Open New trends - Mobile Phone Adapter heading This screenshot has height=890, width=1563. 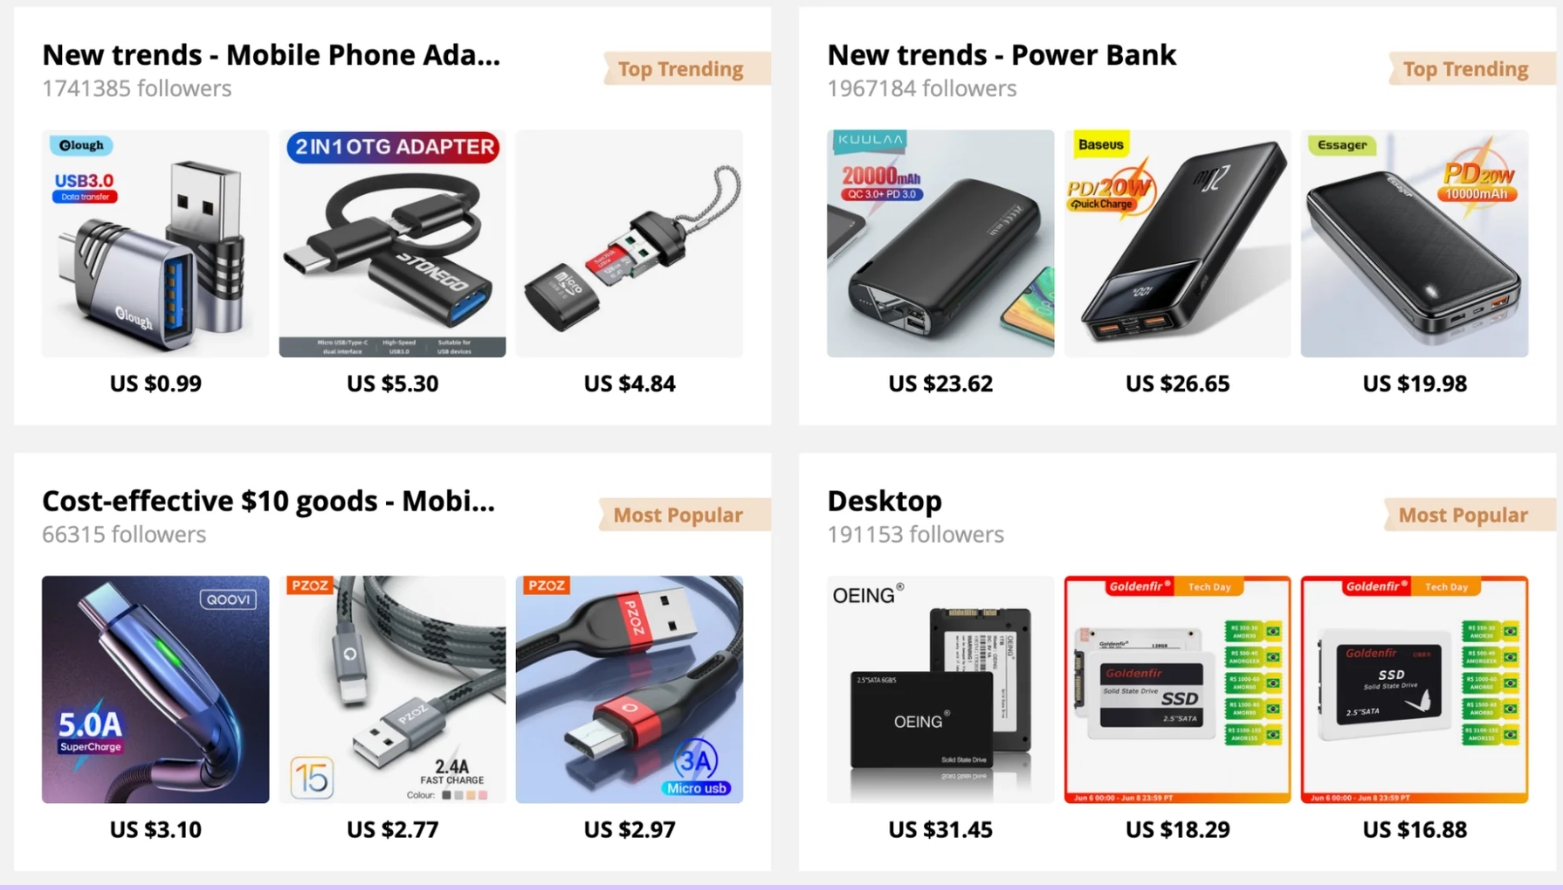coord(271,55)
